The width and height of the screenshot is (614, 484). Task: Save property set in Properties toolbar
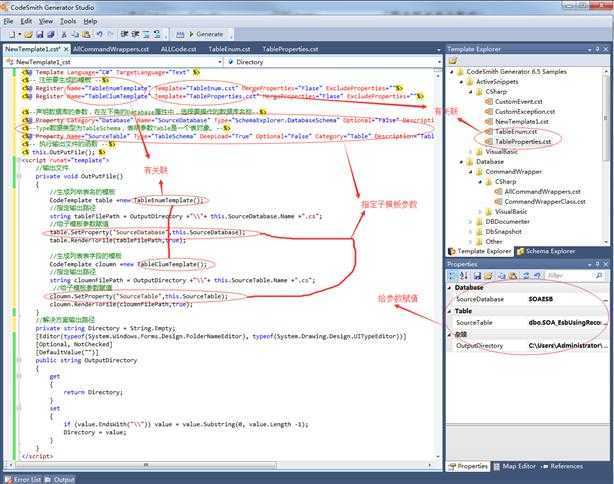[477, 276]
